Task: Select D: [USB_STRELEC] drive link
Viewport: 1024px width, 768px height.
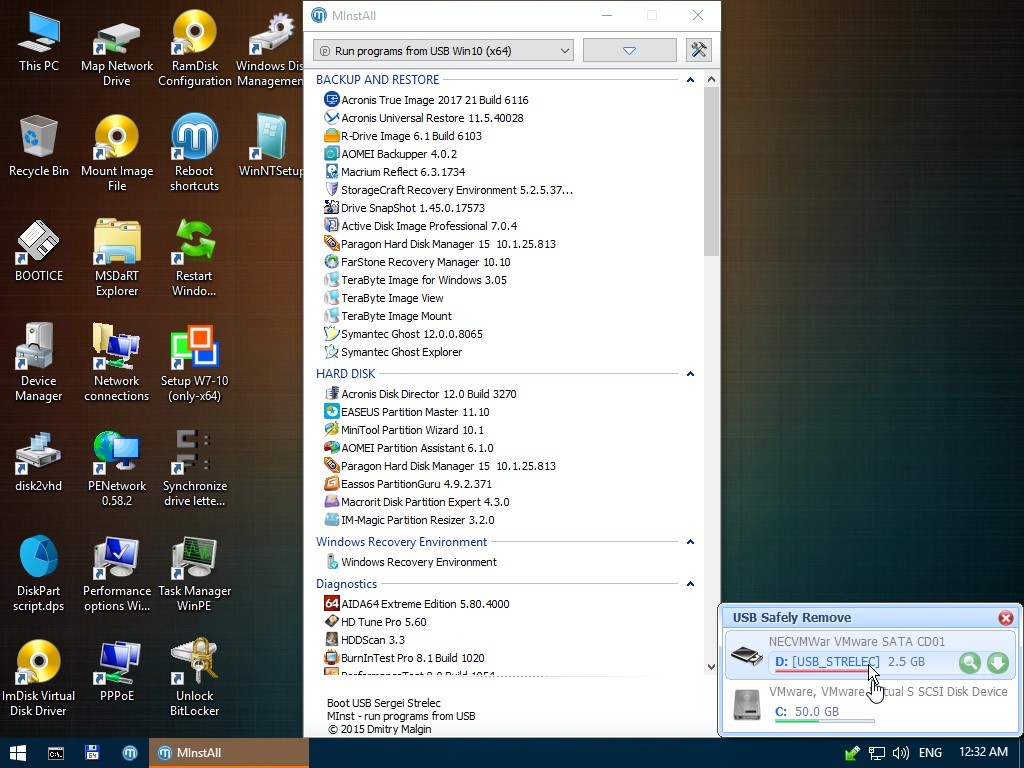Action: 827,662
